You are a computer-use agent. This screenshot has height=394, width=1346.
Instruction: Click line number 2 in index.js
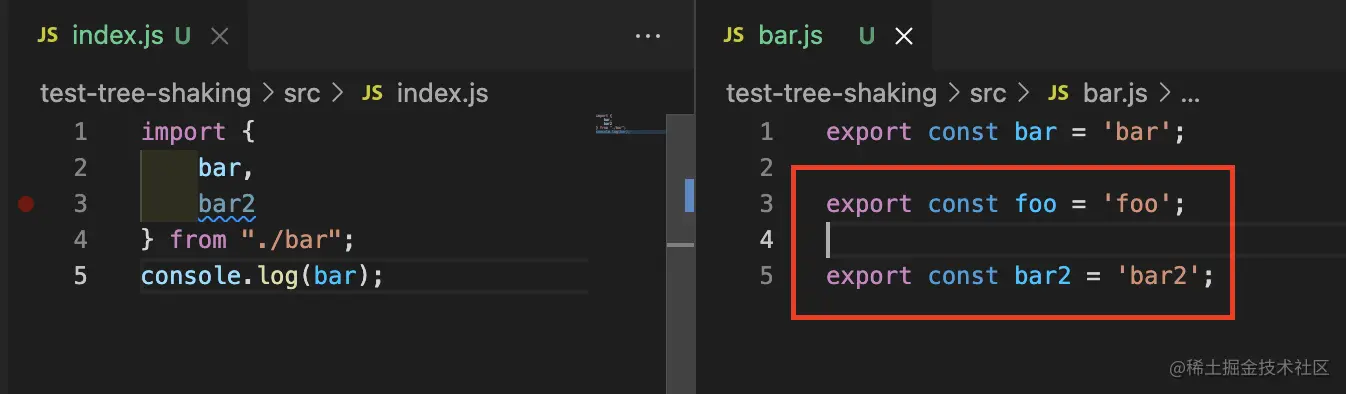(80, 168)
